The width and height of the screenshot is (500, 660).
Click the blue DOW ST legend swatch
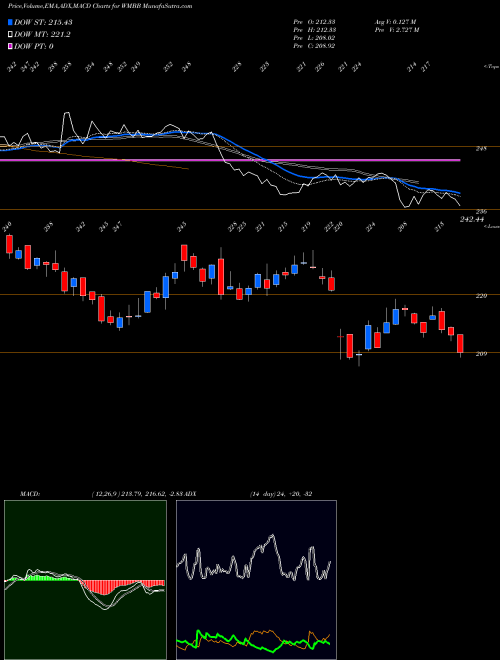pyautogui.click(x=10, y=22)
